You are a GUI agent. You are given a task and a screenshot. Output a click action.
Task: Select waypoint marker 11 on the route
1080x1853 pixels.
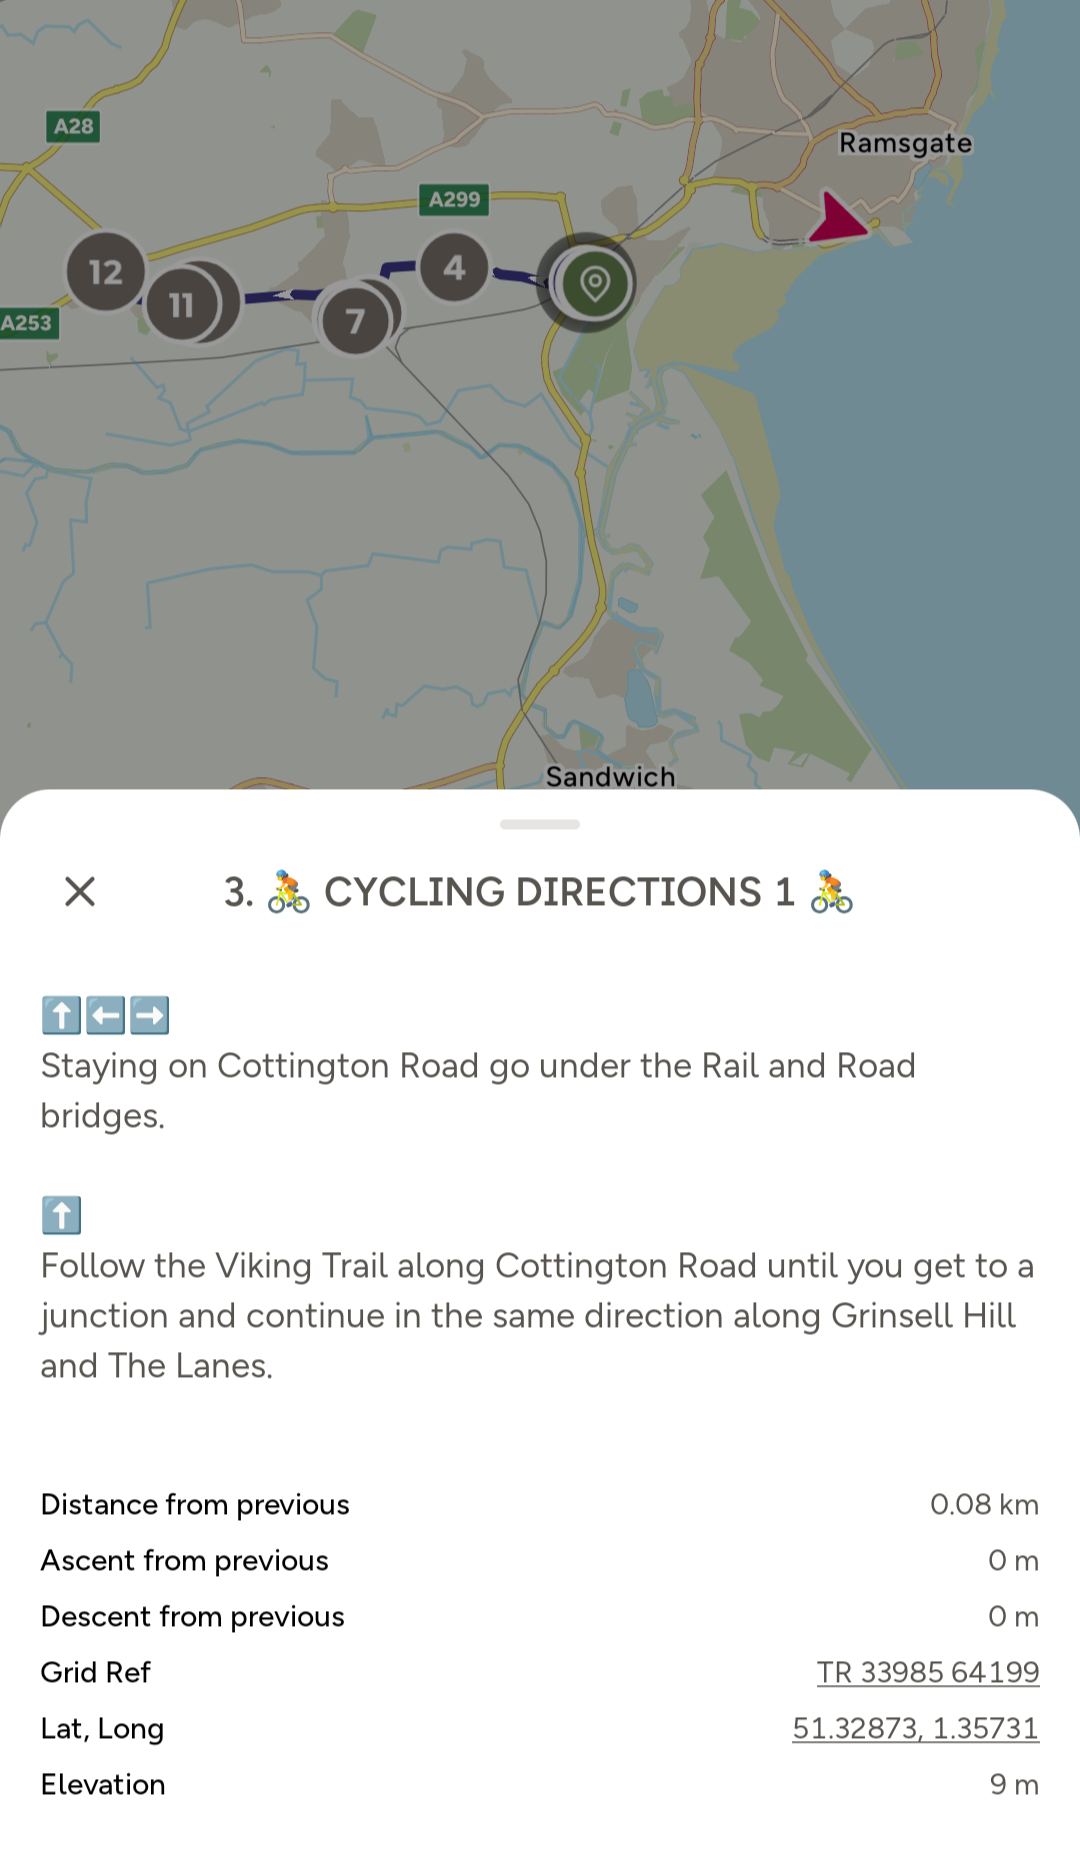tap(181, 305)
